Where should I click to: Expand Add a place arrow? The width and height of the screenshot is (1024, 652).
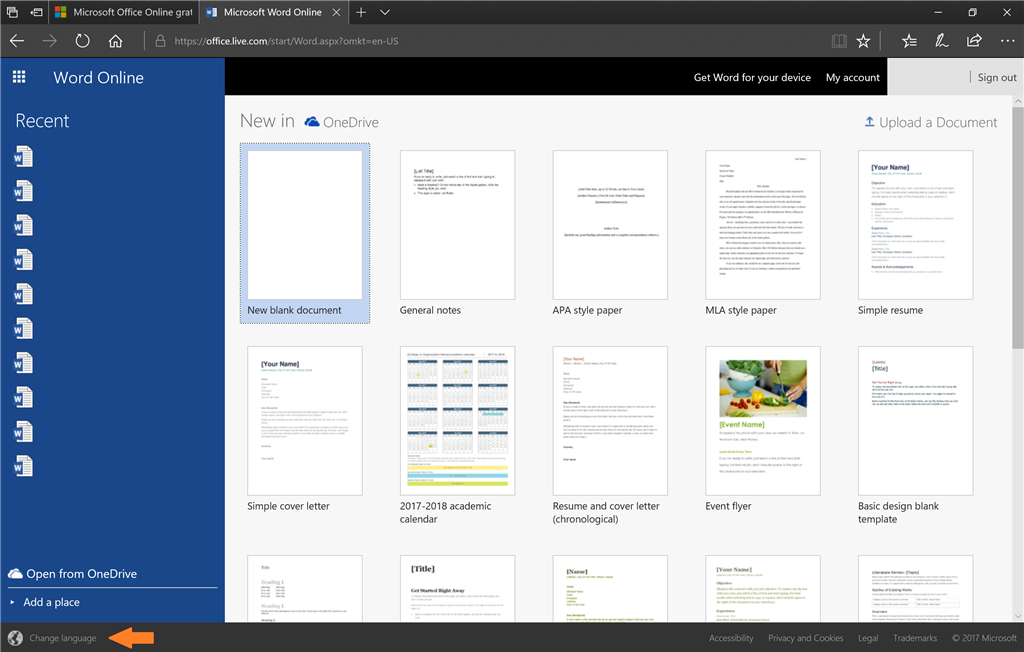click(x=12, y=602)
